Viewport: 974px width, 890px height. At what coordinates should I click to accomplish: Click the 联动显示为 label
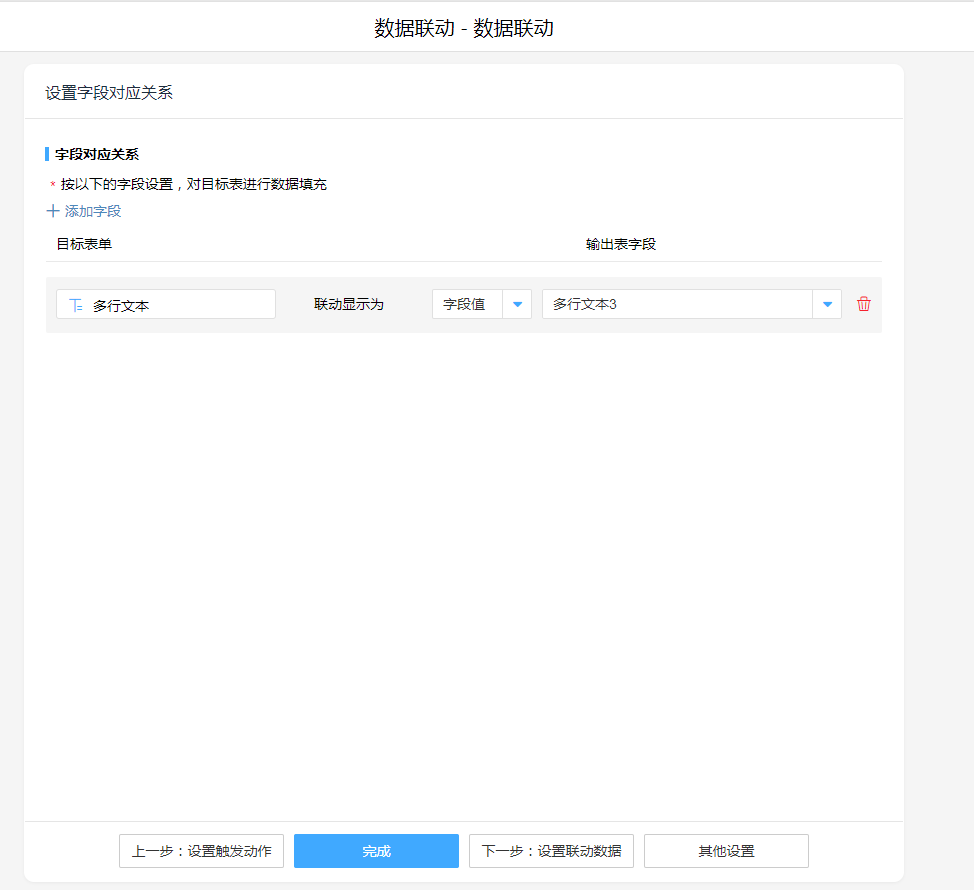click(x=349, y=304)
